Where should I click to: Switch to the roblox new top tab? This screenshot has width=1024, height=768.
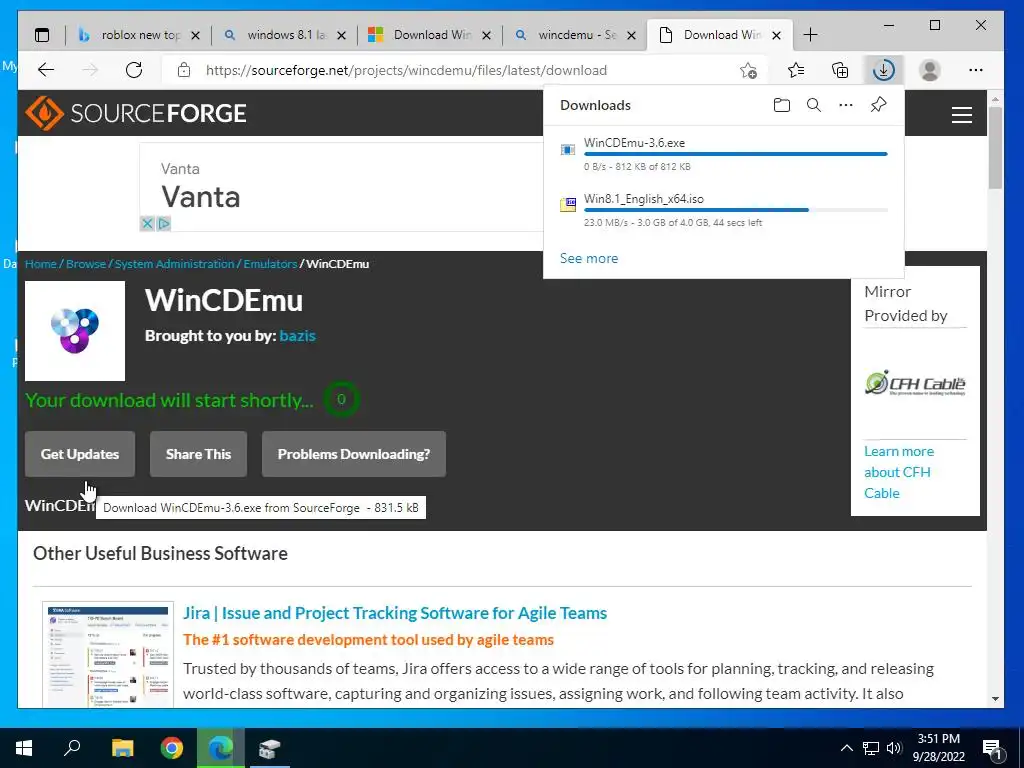point(138,35)
